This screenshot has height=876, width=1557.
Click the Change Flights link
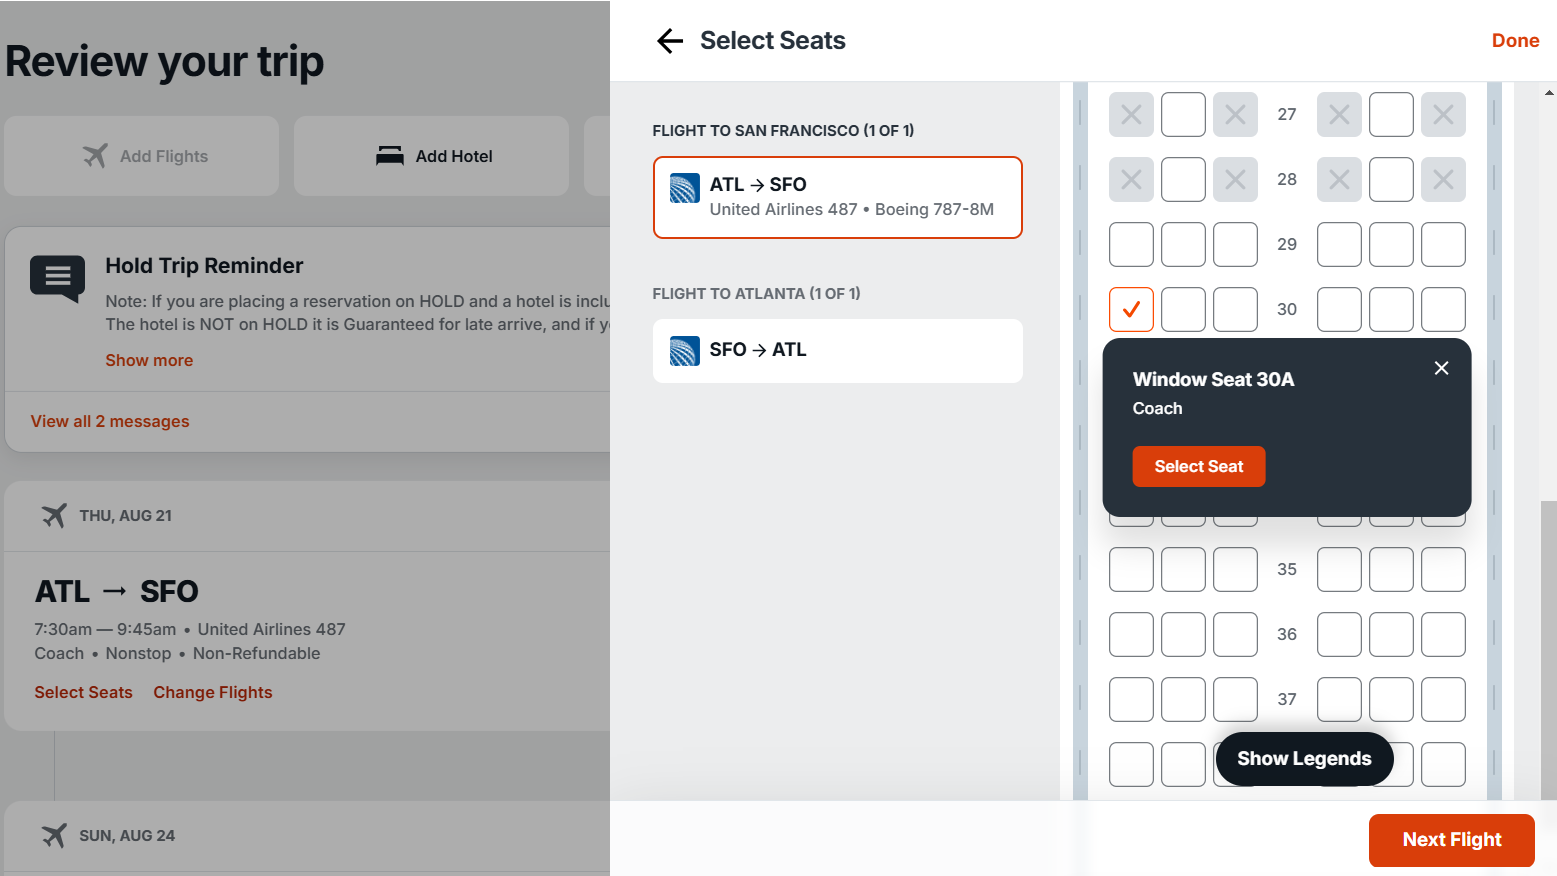[x=212, y=692]
